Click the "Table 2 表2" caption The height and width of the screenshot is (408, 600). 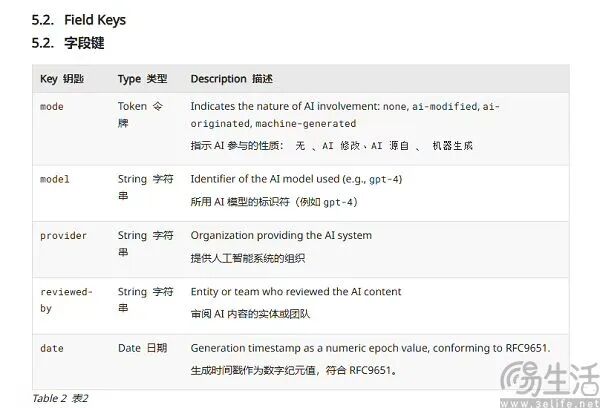click(x=61, y=398)
